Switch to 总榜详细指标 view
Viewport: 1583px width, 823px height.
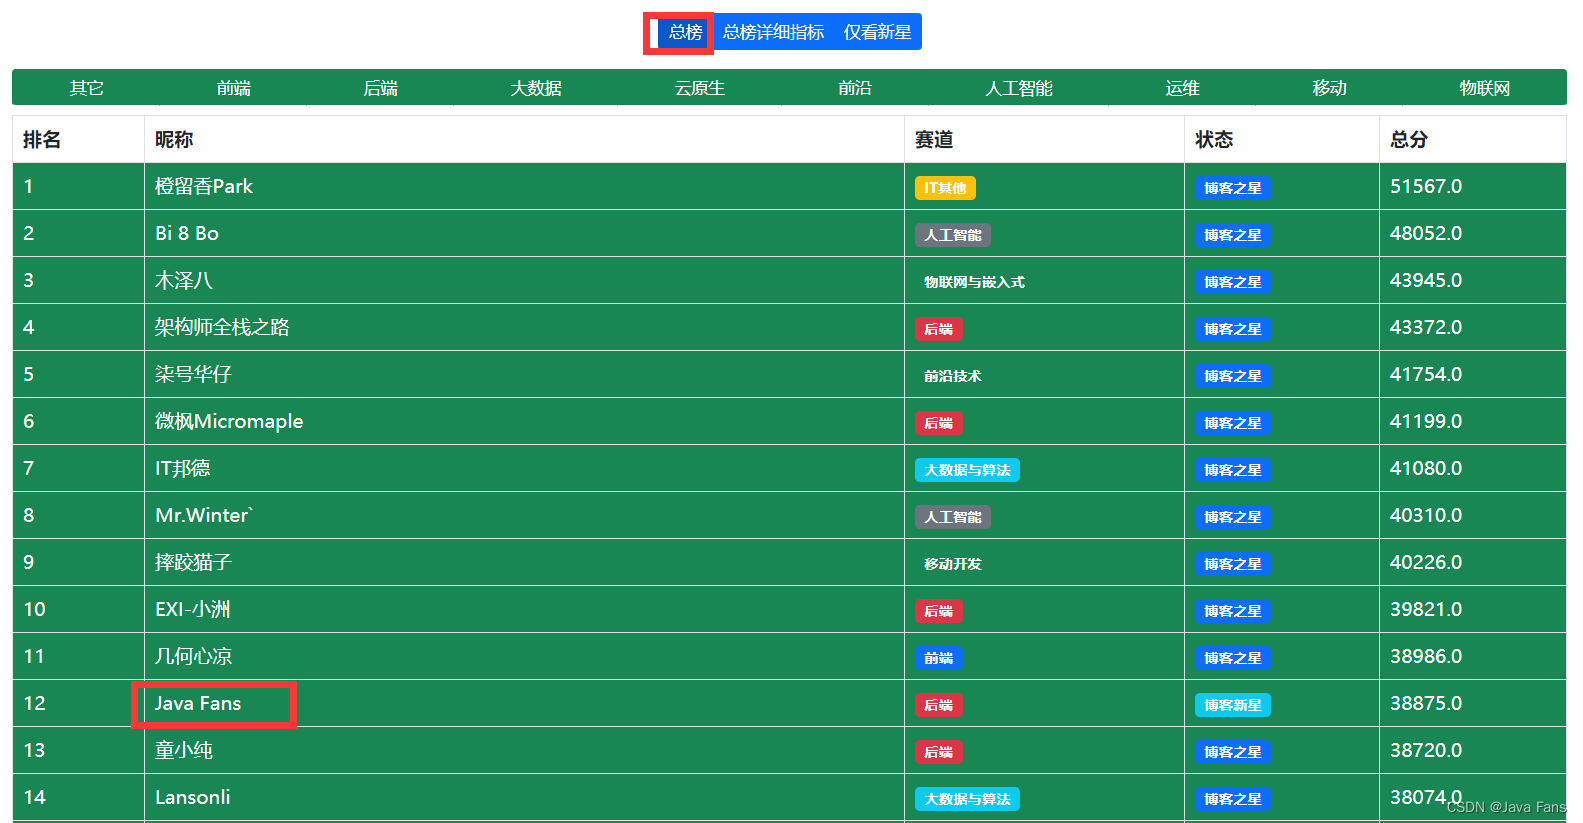point(773,32)
